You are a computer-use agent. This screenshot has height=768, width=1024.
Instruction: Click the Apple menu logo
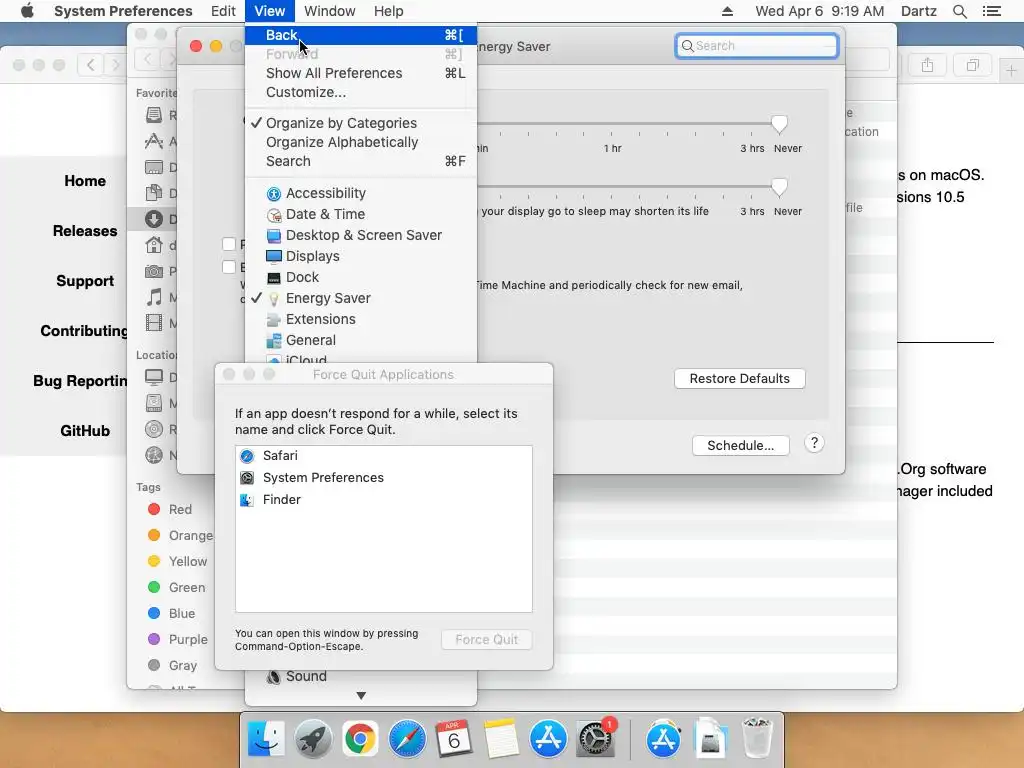point(27,11)
